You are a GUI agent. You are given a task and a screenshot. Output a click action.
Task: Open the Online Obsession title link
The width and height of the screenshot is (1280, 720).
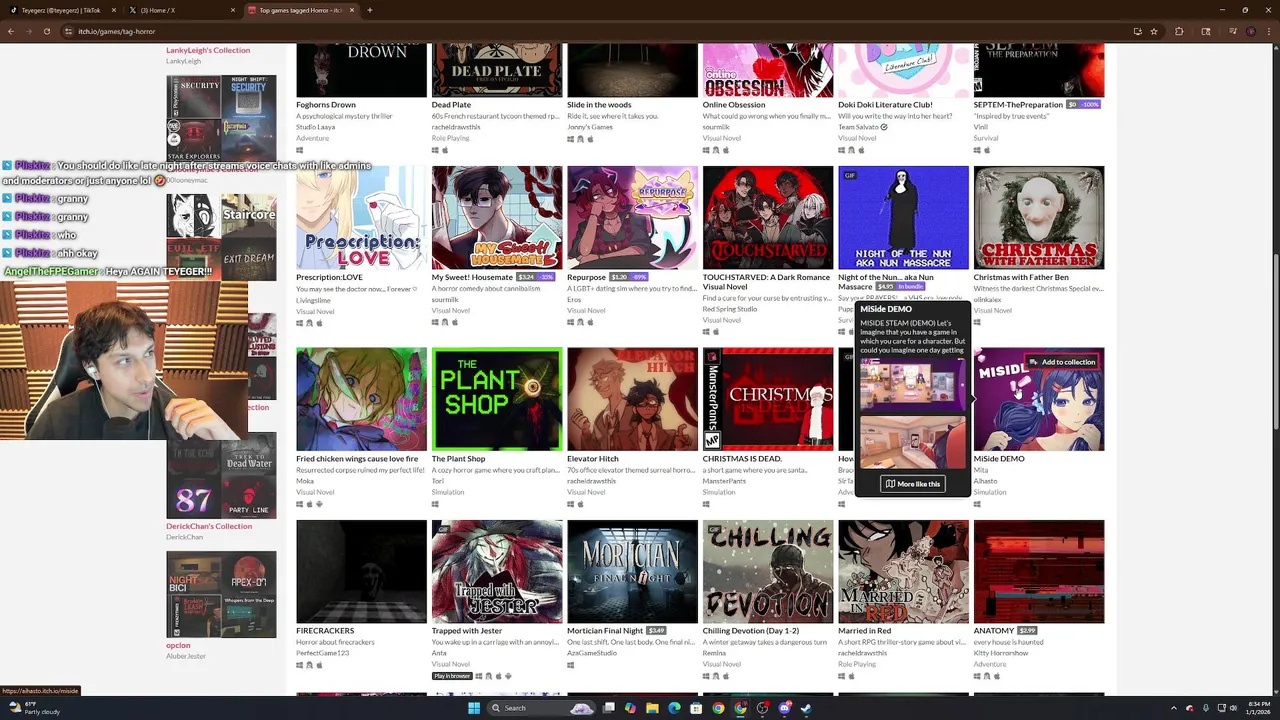734,104
